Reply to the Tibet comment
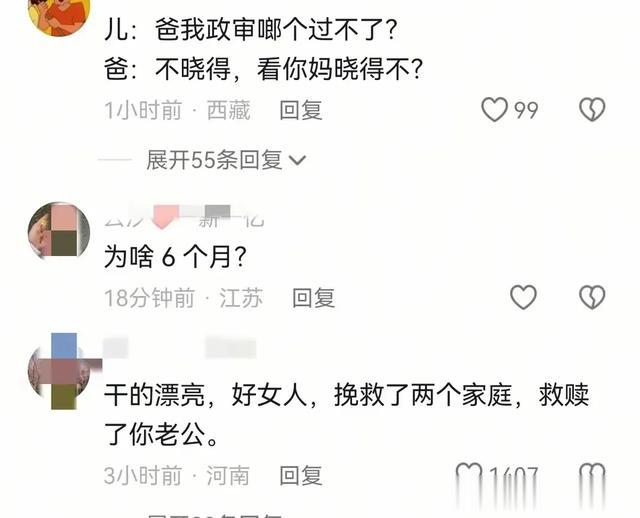Screen dimensions: 640x518 301,110
